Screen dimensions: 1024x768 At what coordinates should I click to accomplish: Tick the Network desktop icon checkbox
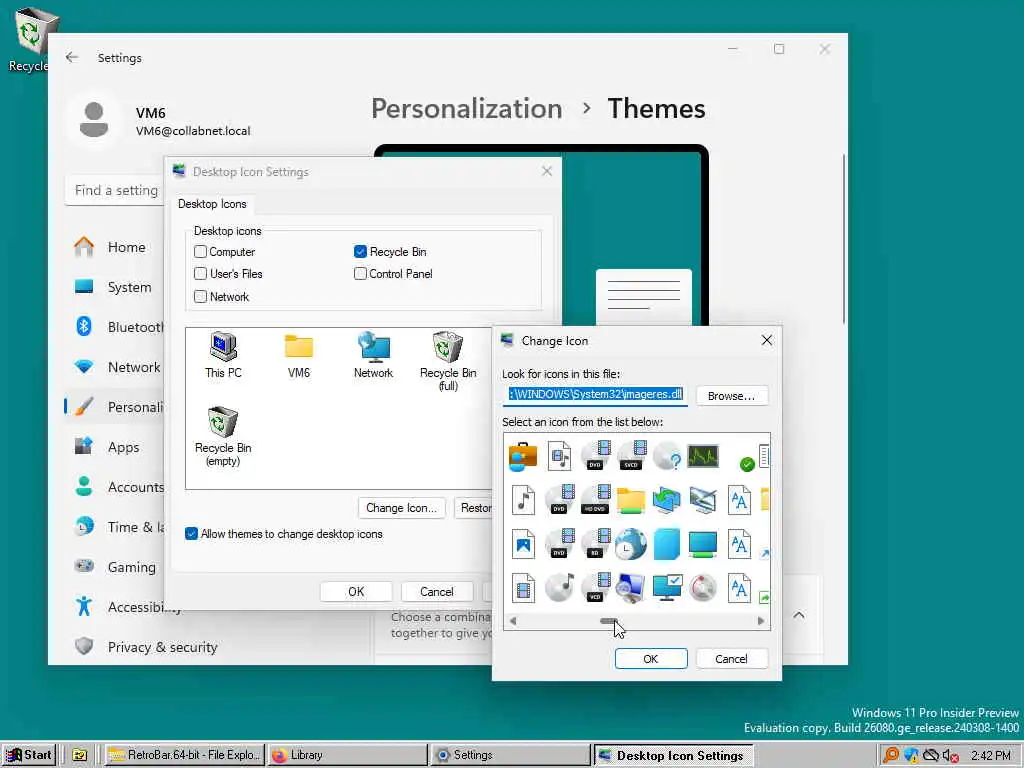point(200,296)
